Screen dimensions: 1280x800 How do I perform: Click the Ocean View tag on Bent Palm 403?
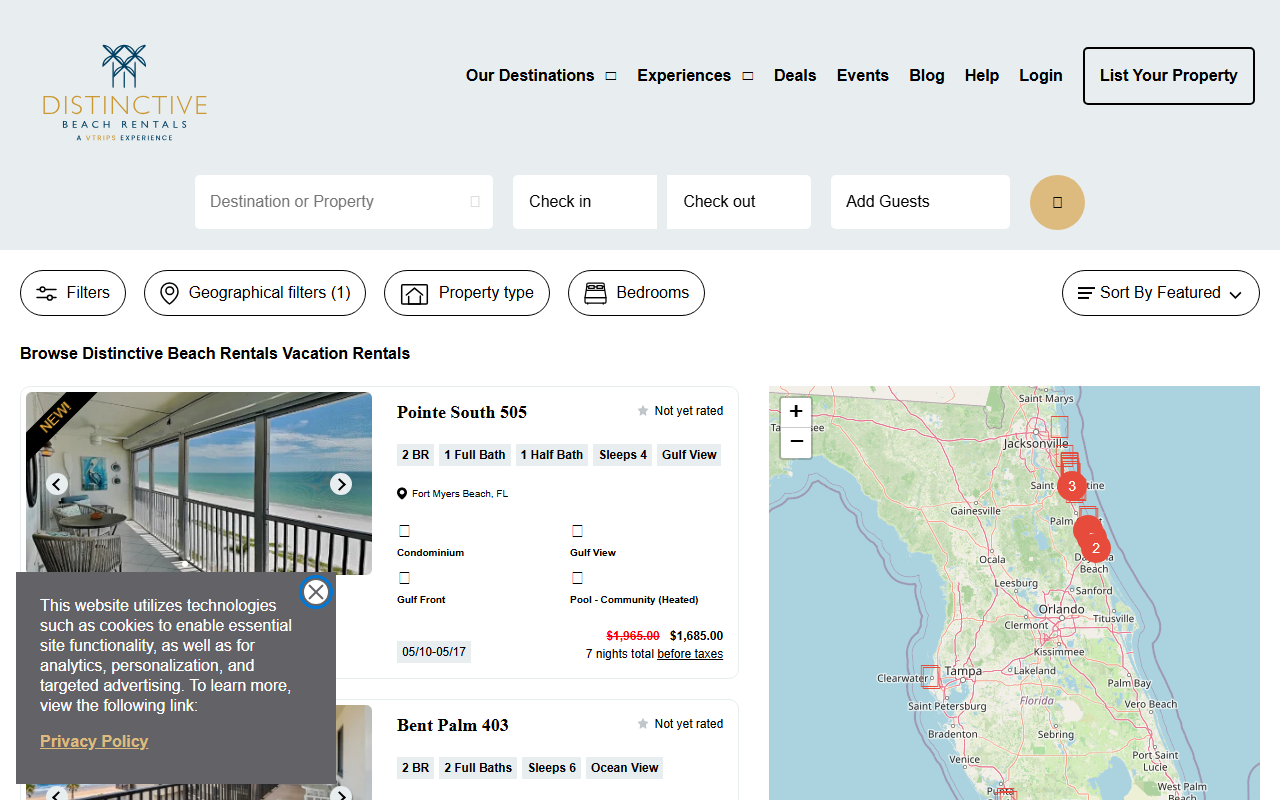click(625, 768)
